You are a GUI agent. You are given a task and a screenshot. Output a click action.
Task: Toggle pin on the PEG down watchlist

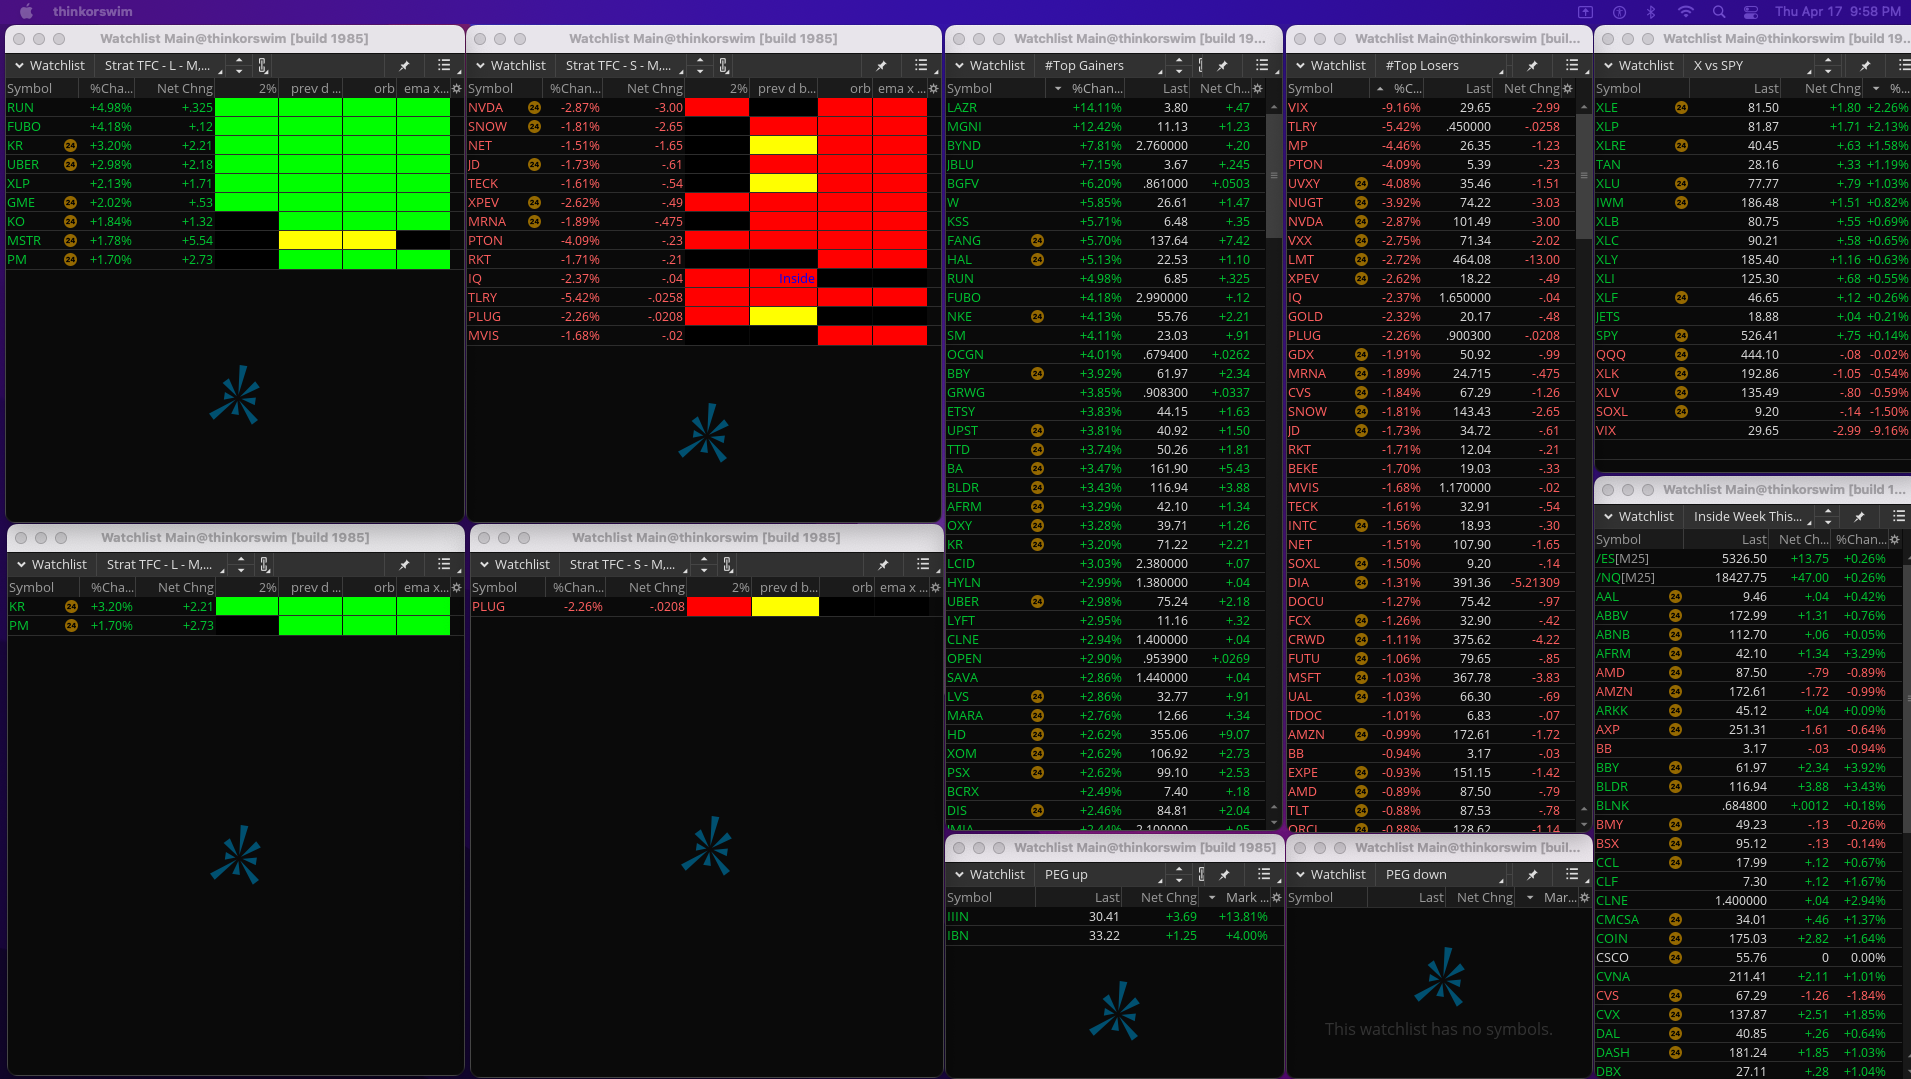click(1532, 875)
